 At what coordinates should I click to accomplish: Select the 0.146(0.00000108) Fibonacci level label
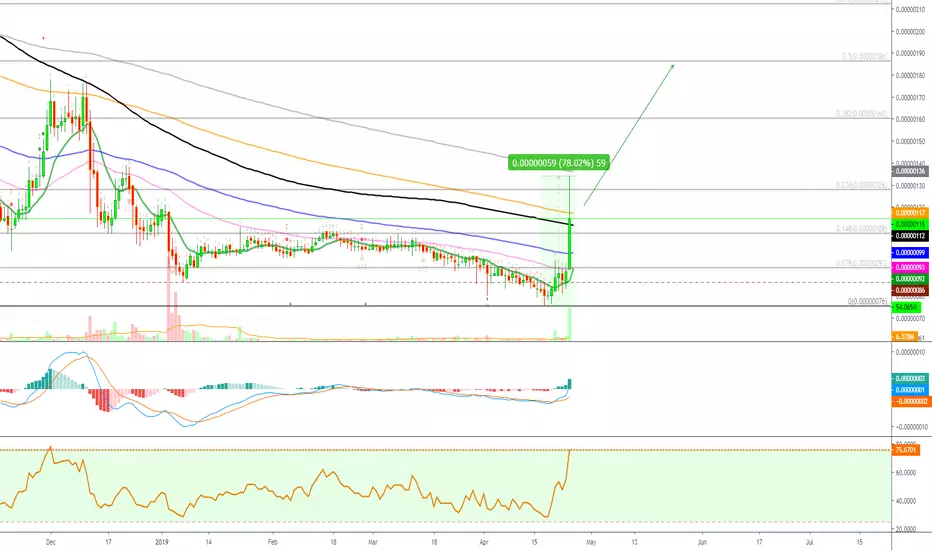(862, 228)
